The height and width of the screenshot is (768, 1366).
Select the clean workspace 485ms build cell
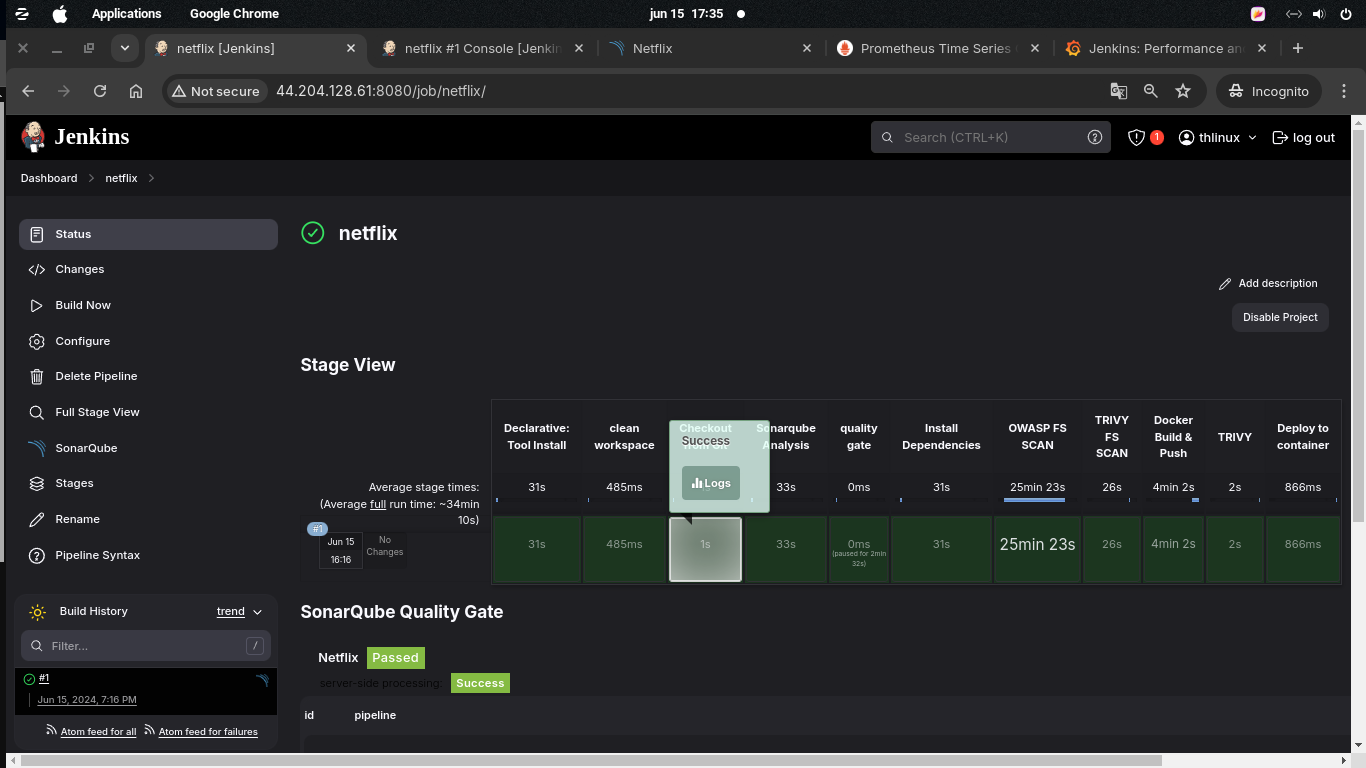(x=624, y=549)
